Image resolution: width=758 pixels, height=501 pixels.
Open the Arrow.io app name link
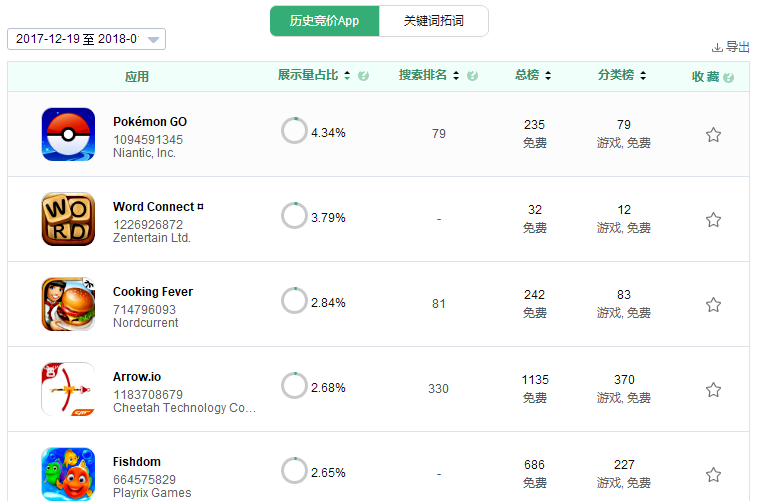[x=137, y=377]
